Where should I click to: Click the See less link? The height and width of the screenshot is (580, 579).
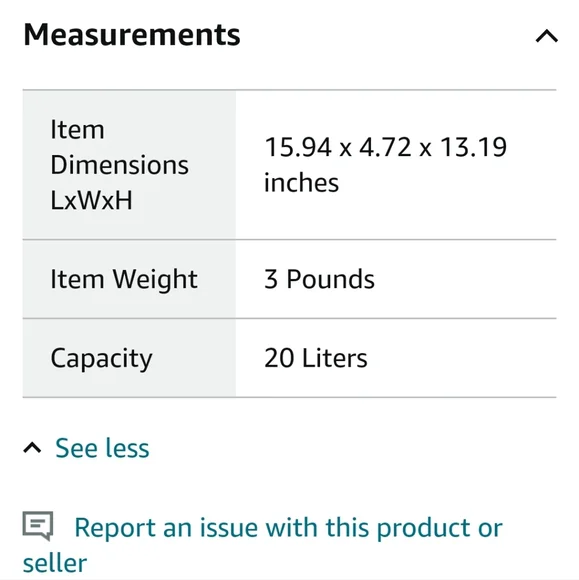pyautogui.click(x=102, y=448)
